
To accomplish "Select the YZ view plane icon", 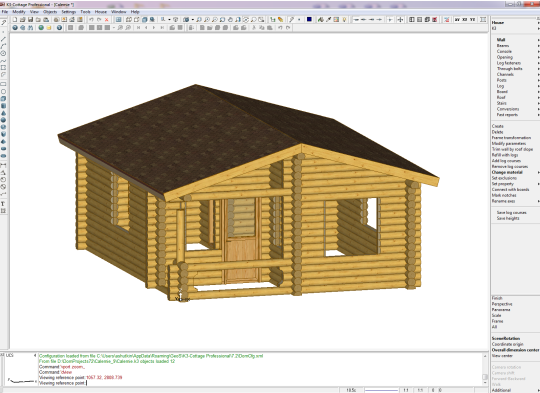I will tap(472, 20).
